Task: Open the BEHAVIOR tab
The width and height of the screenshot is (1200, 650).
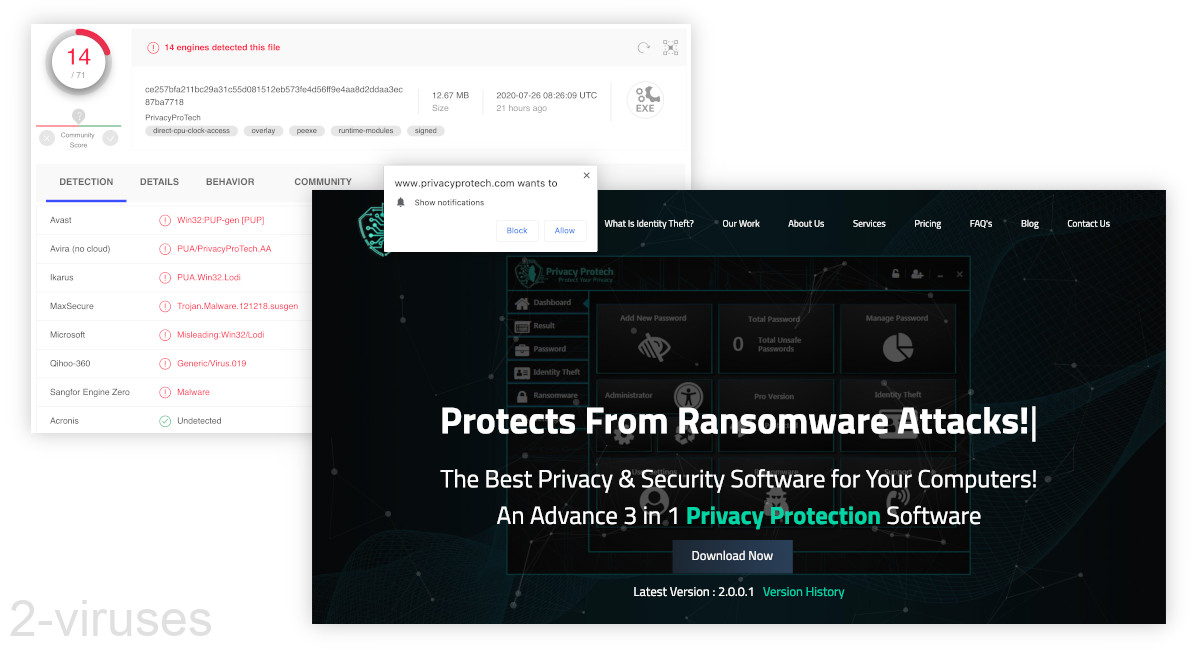Action: point(230,182)
